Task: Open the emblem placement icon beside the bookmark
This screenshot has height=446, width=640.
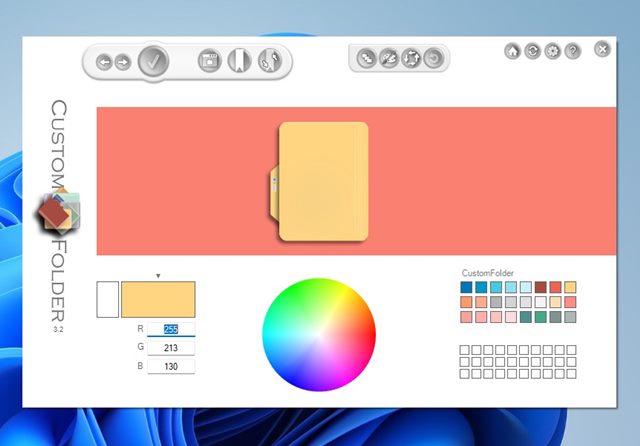Action: (x=270, y=61)
